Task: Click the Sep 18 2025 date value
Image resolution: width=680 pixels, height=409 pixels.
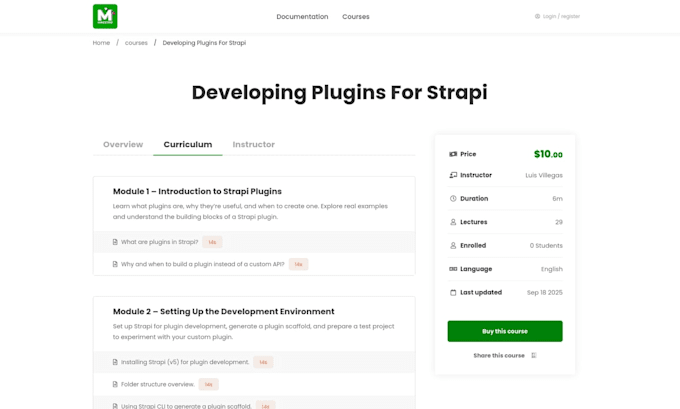Action: (545, 292)
